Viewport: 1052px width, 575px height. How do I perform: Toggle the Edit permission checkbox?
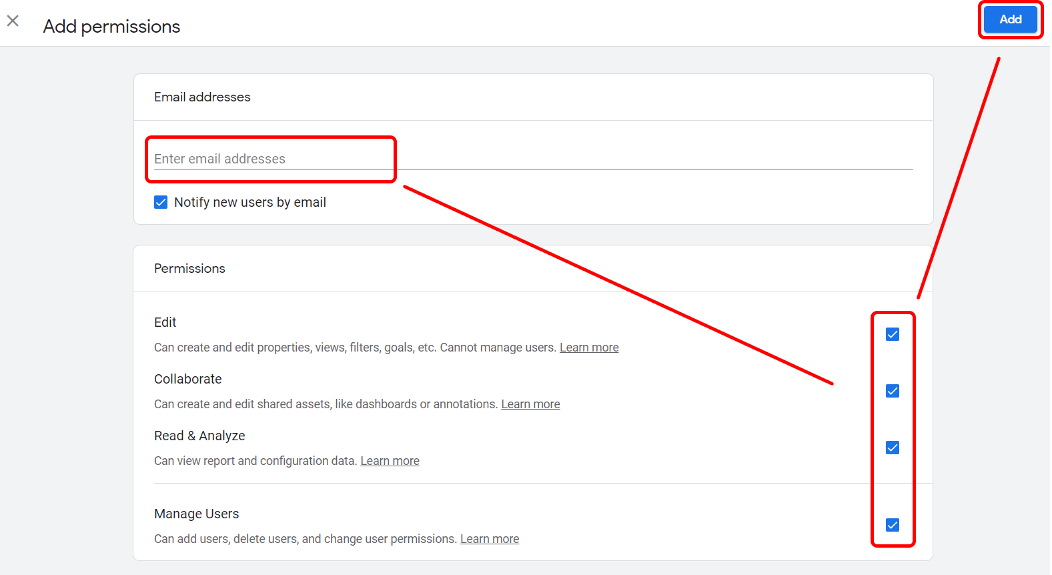(892, 335)
